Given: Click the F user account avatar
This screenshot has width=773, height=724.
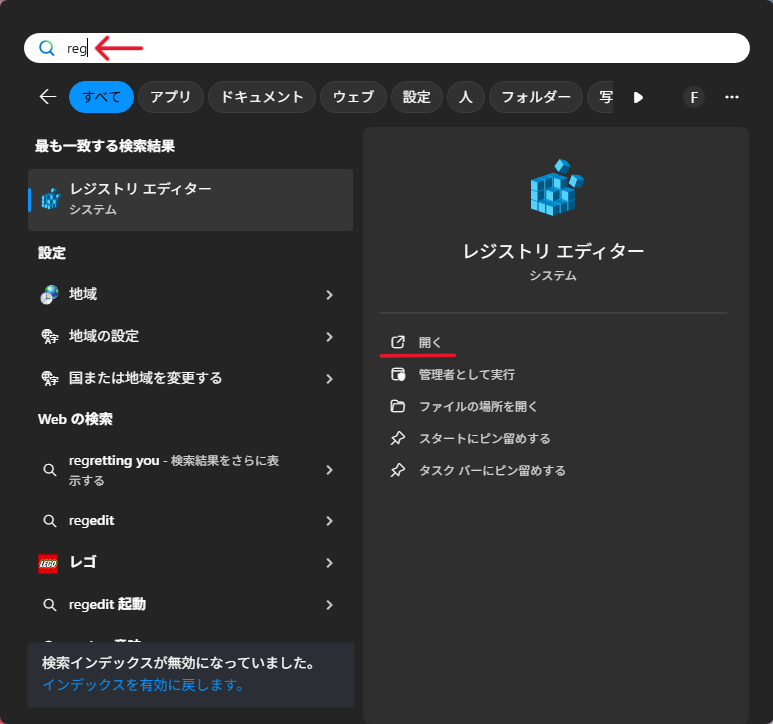Looking at the screenshot, I should tap(693, 97).
